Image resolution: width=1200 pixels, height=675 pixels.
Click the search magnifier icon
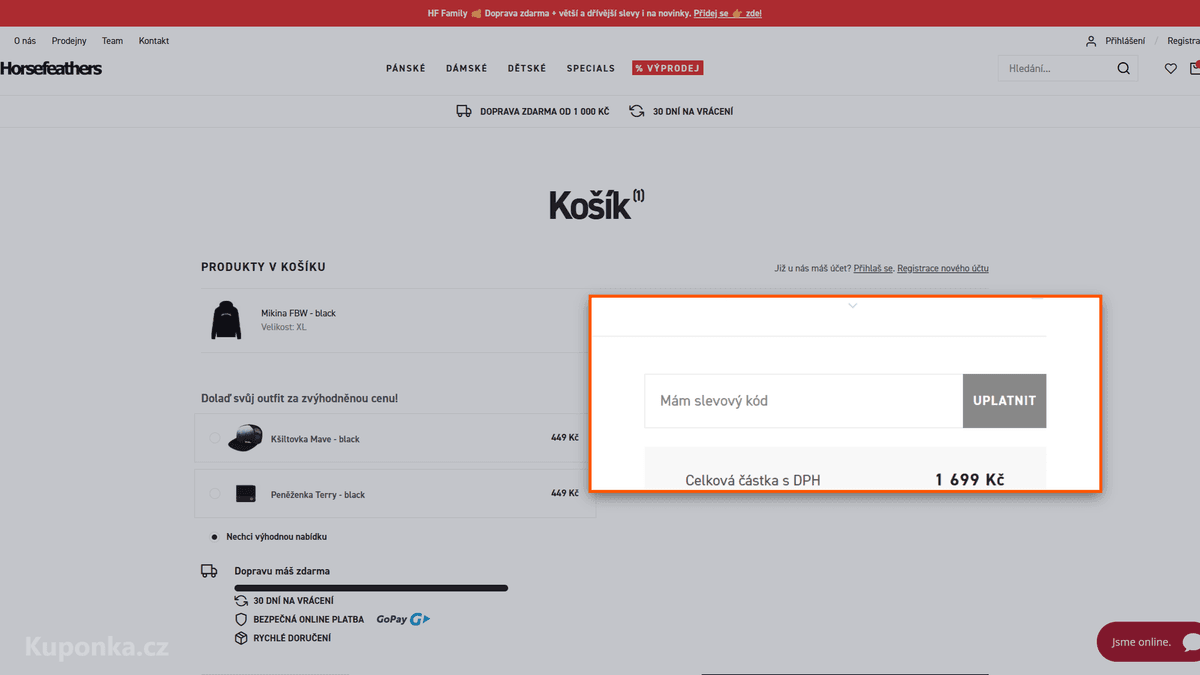point(1123,69)
